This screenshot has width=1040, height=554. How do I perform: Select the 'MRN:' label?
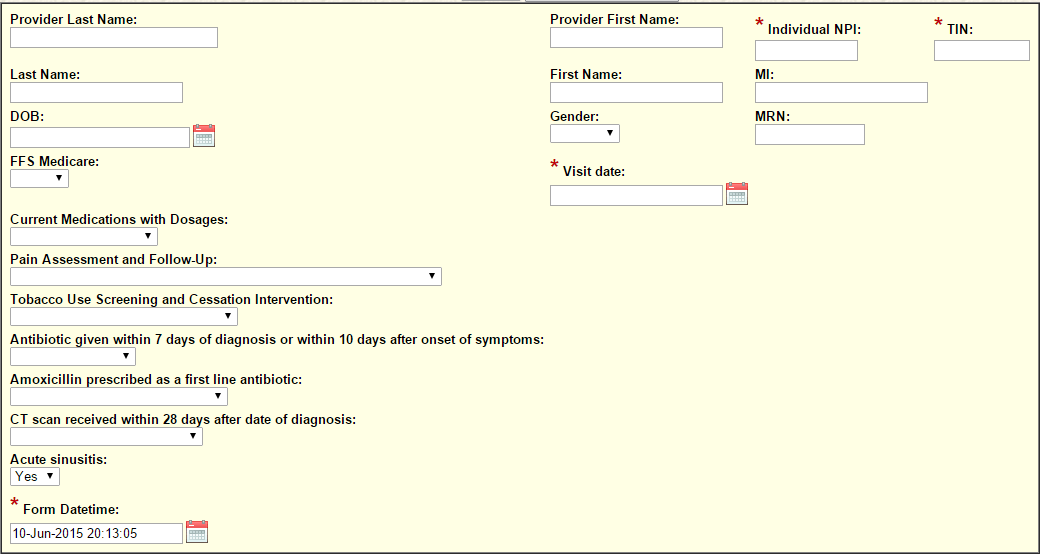coord(773,117)
